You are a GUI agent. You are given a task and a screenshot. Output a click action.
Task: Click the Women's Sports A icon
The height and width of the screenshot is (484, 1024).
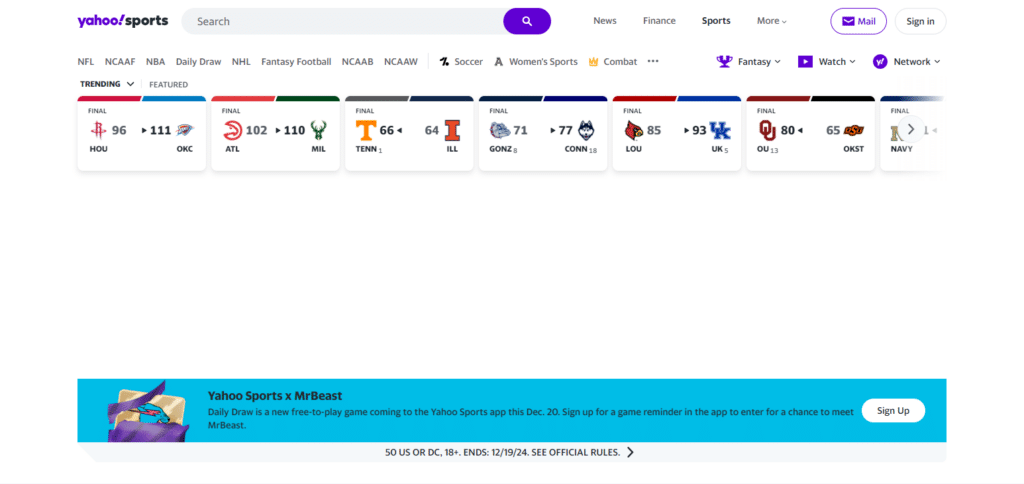click(x=499, y=61)
